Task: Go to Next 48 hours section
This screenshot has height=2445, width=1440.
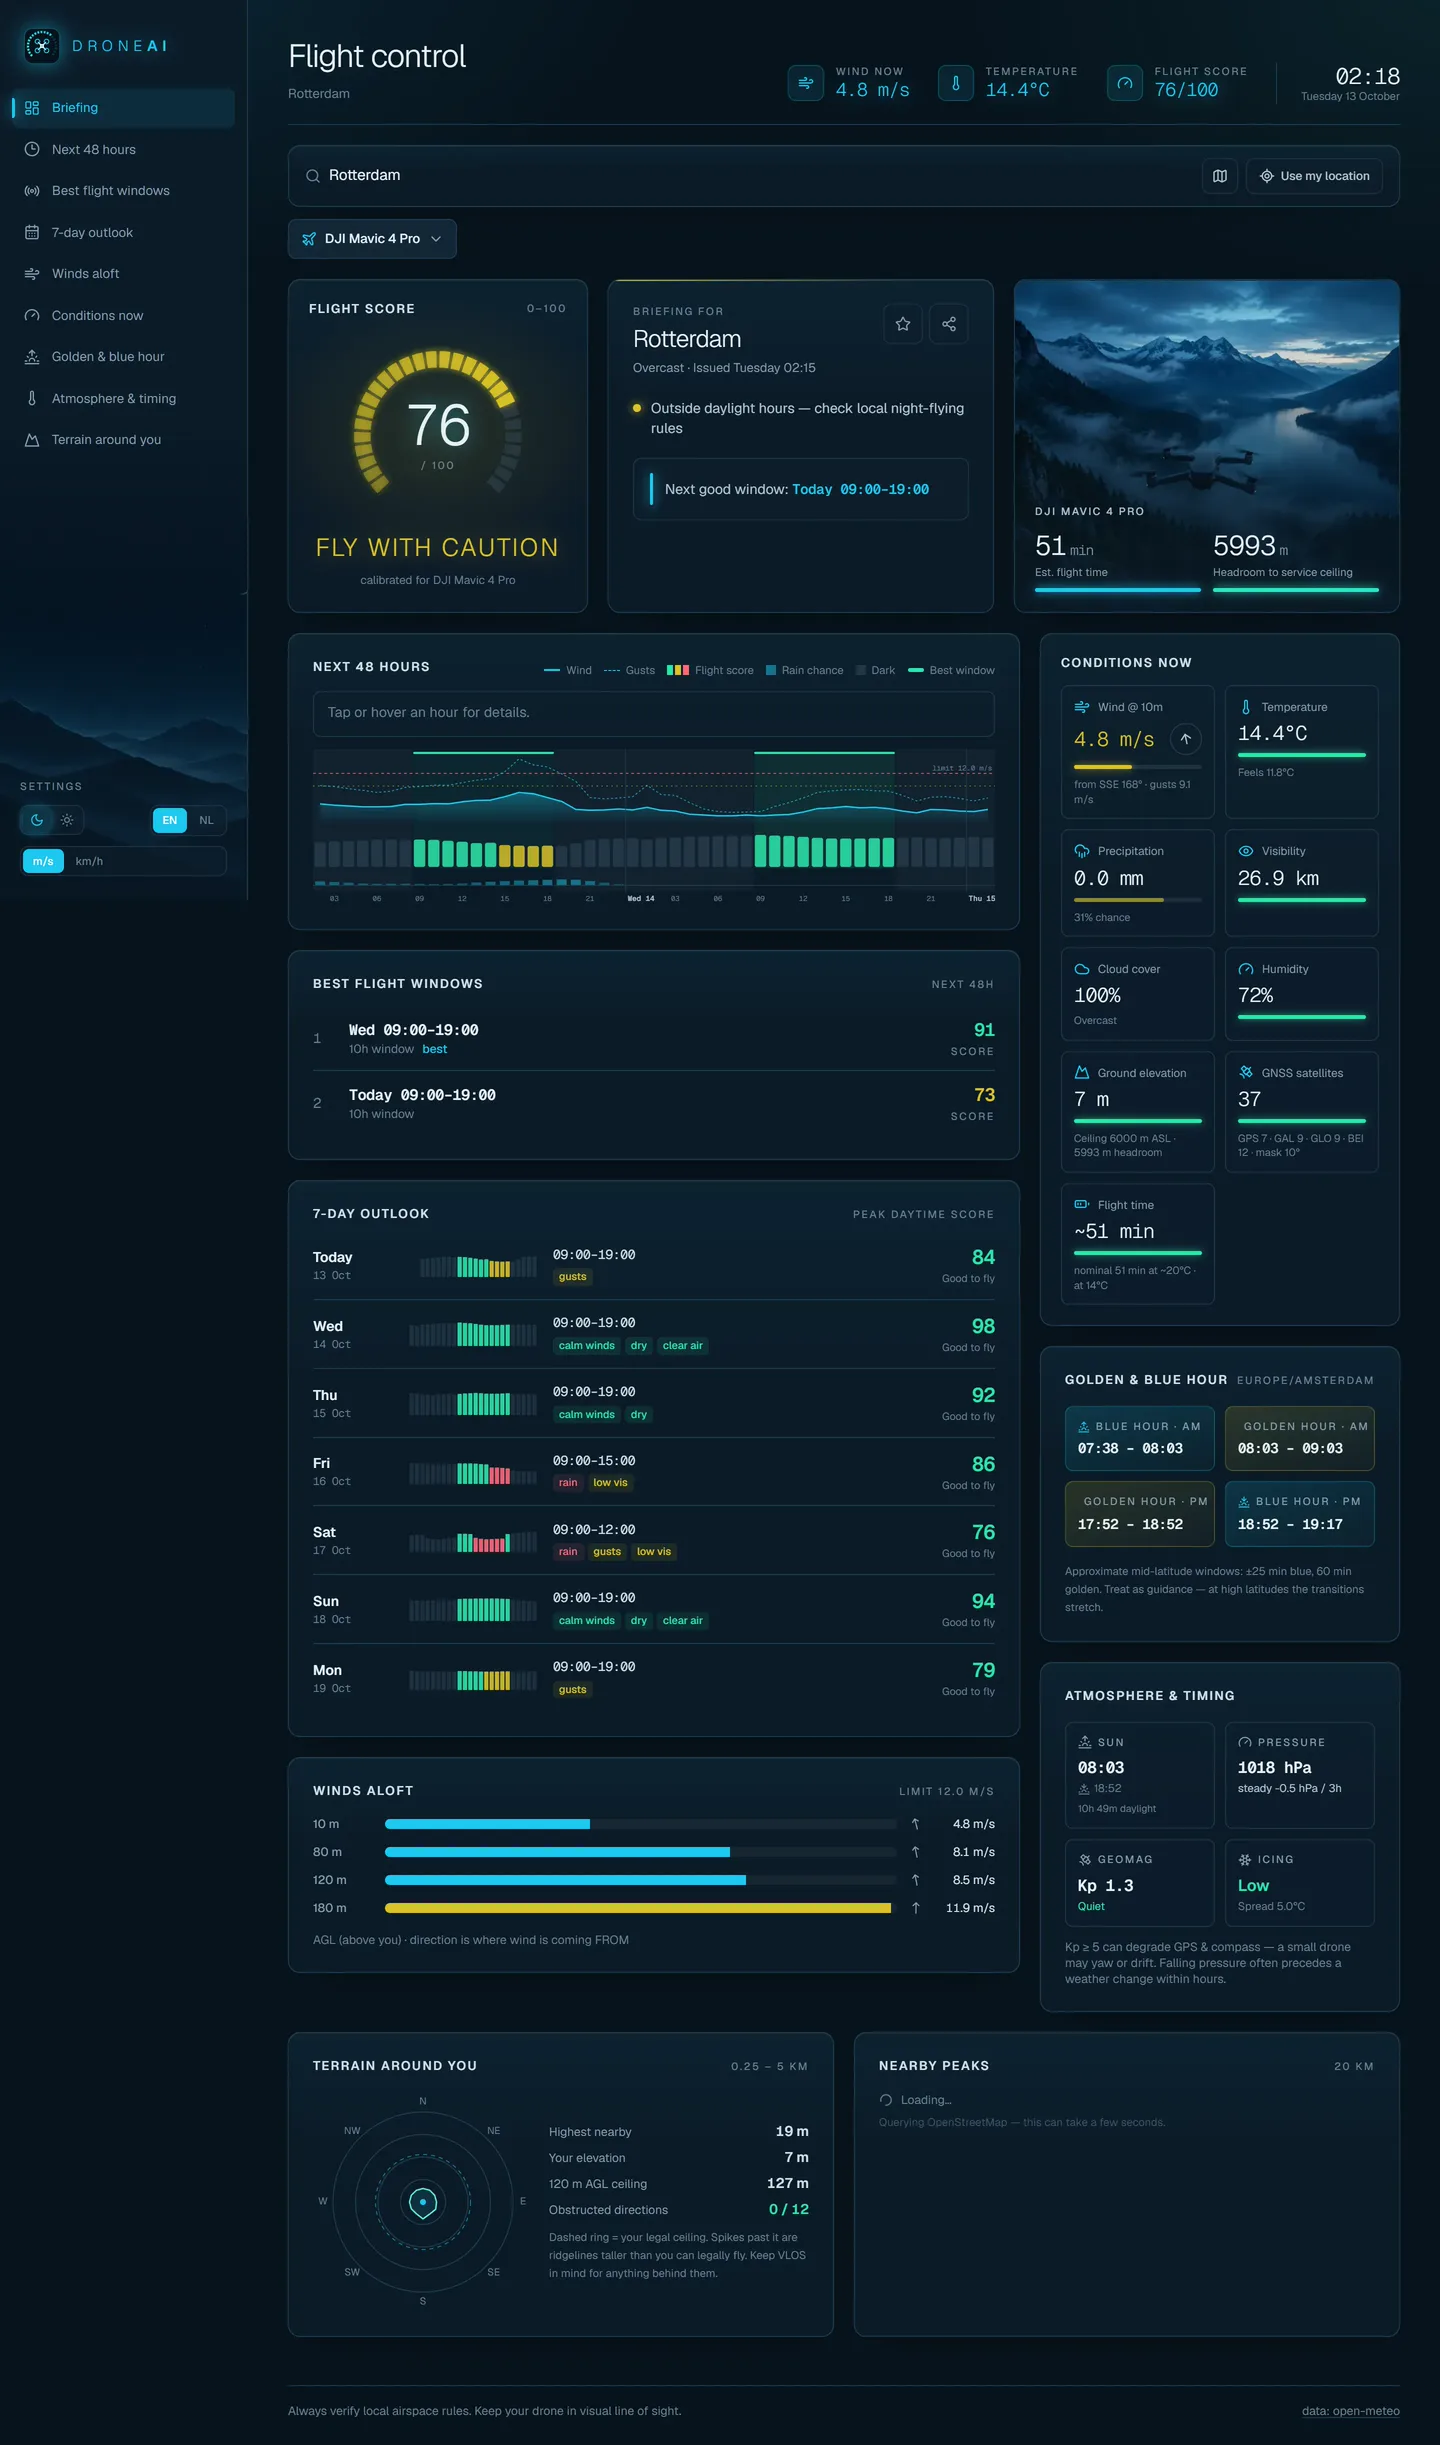Action: (x=124, y=149)
